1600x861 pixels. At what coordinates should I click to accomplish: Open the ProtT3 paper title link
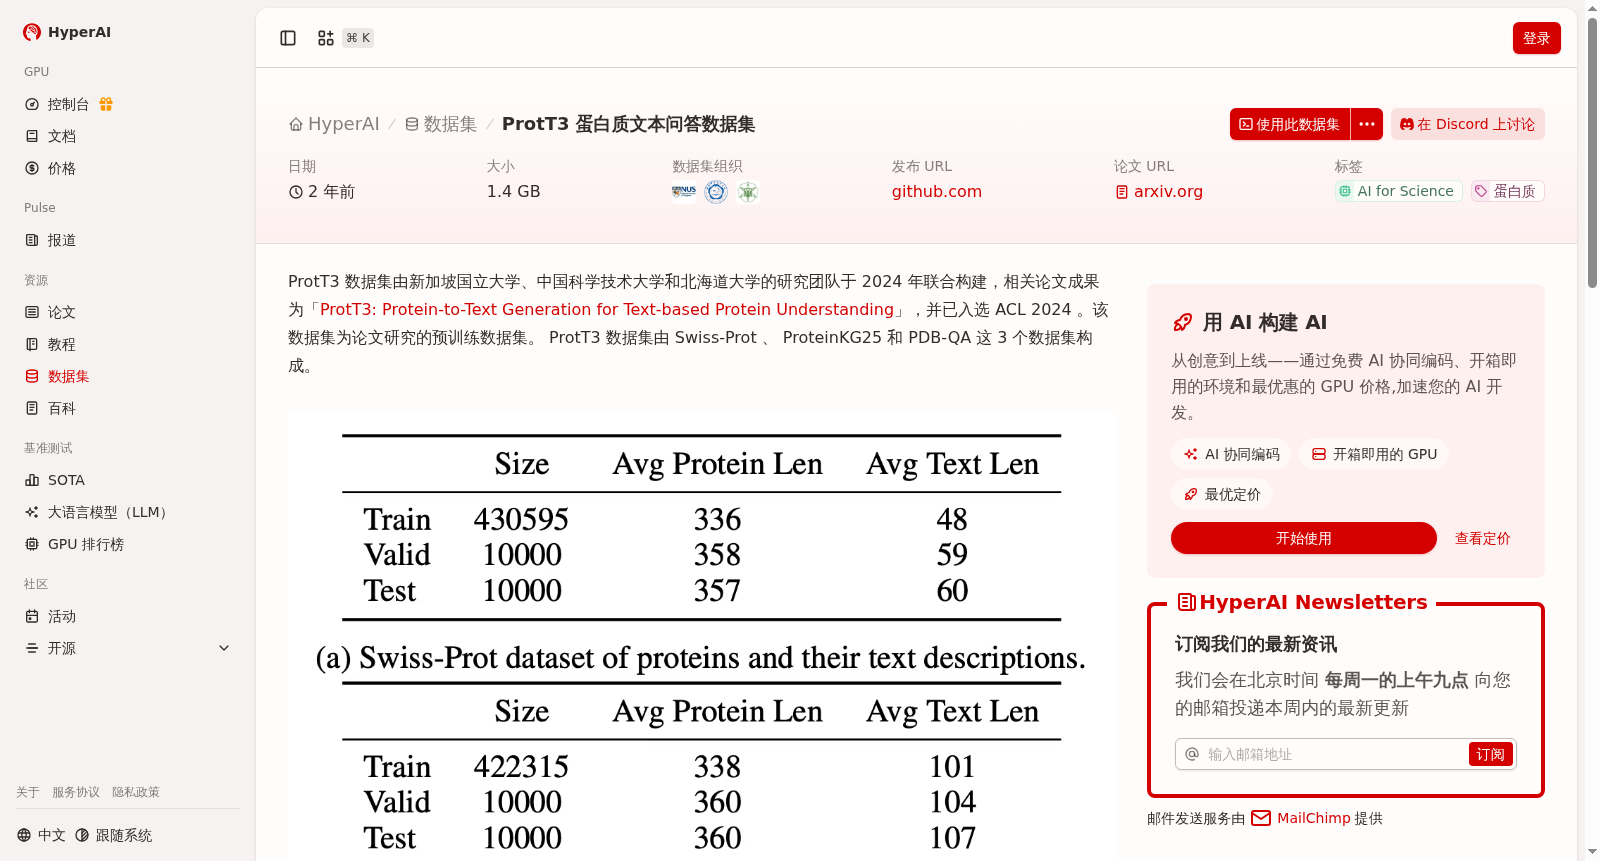click(607, 310)
